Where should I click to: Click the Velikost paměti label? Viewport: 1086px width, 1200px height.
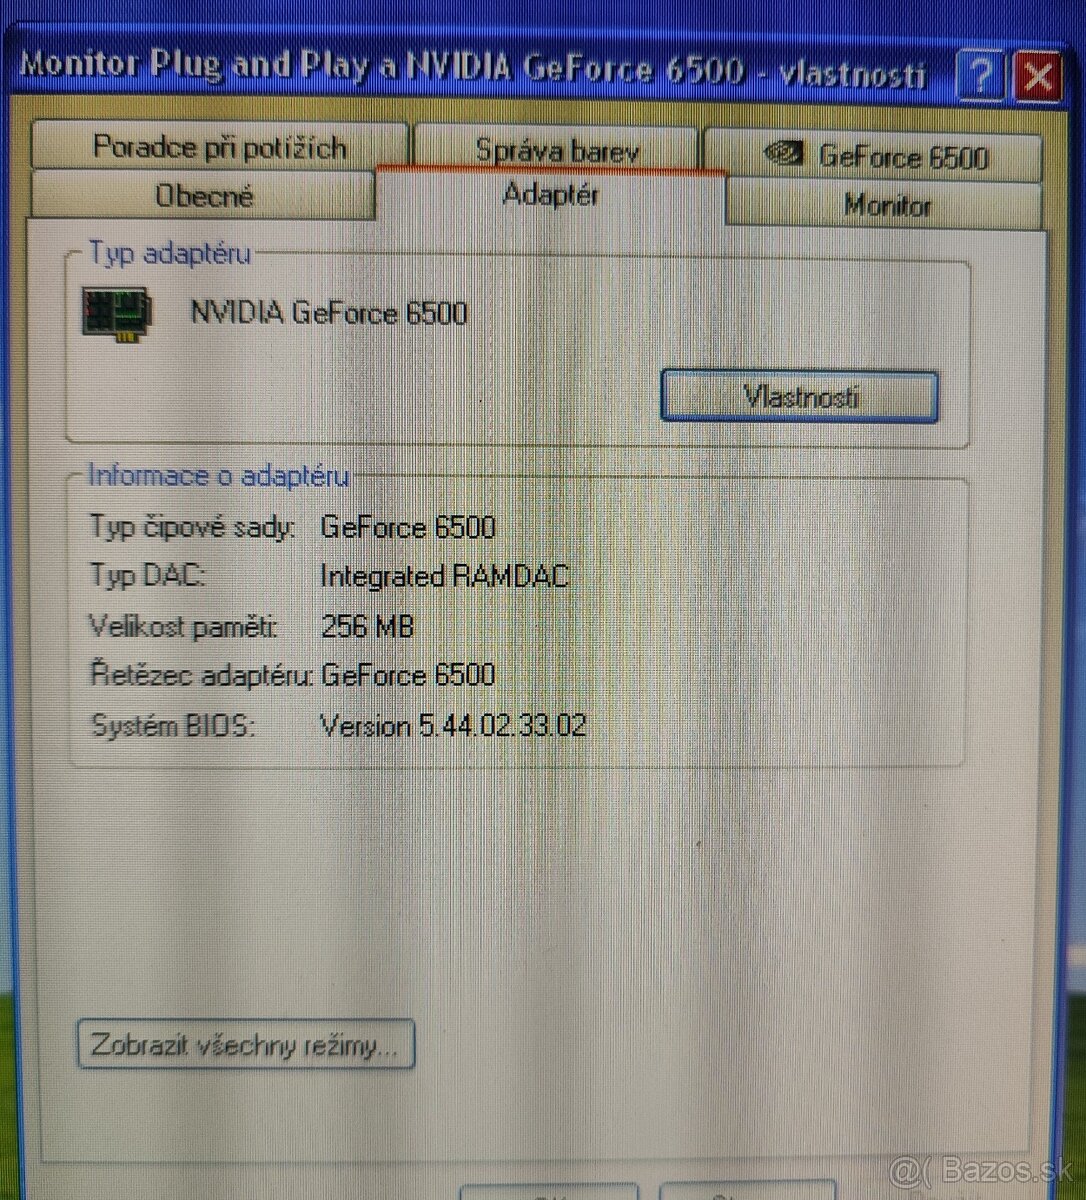coord(183,627)
